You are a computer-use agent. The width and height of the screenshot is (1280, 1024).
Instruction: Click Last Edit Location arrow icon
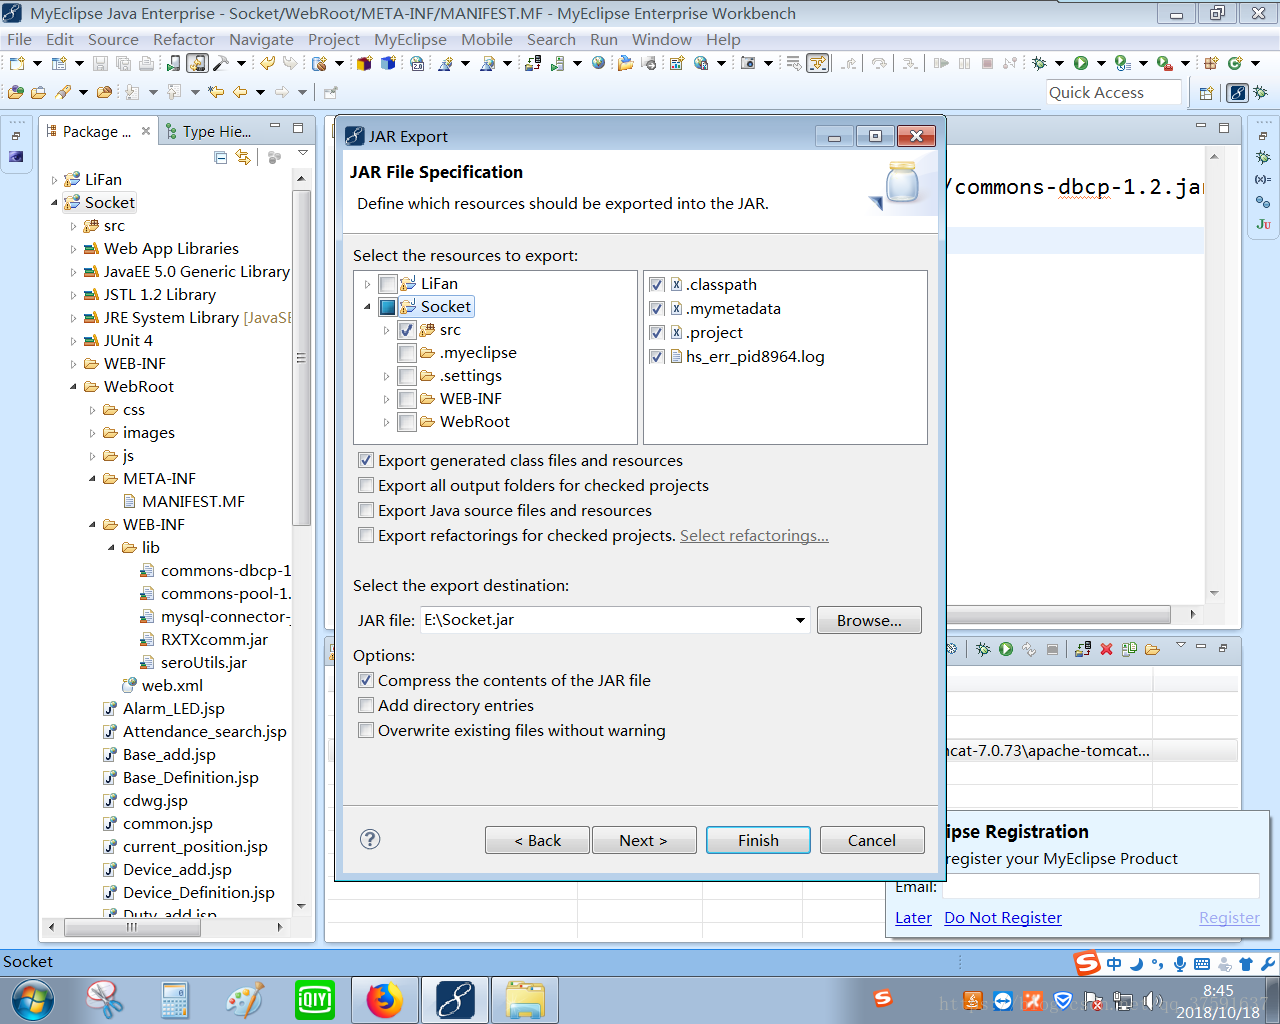(x=215, y=92)
